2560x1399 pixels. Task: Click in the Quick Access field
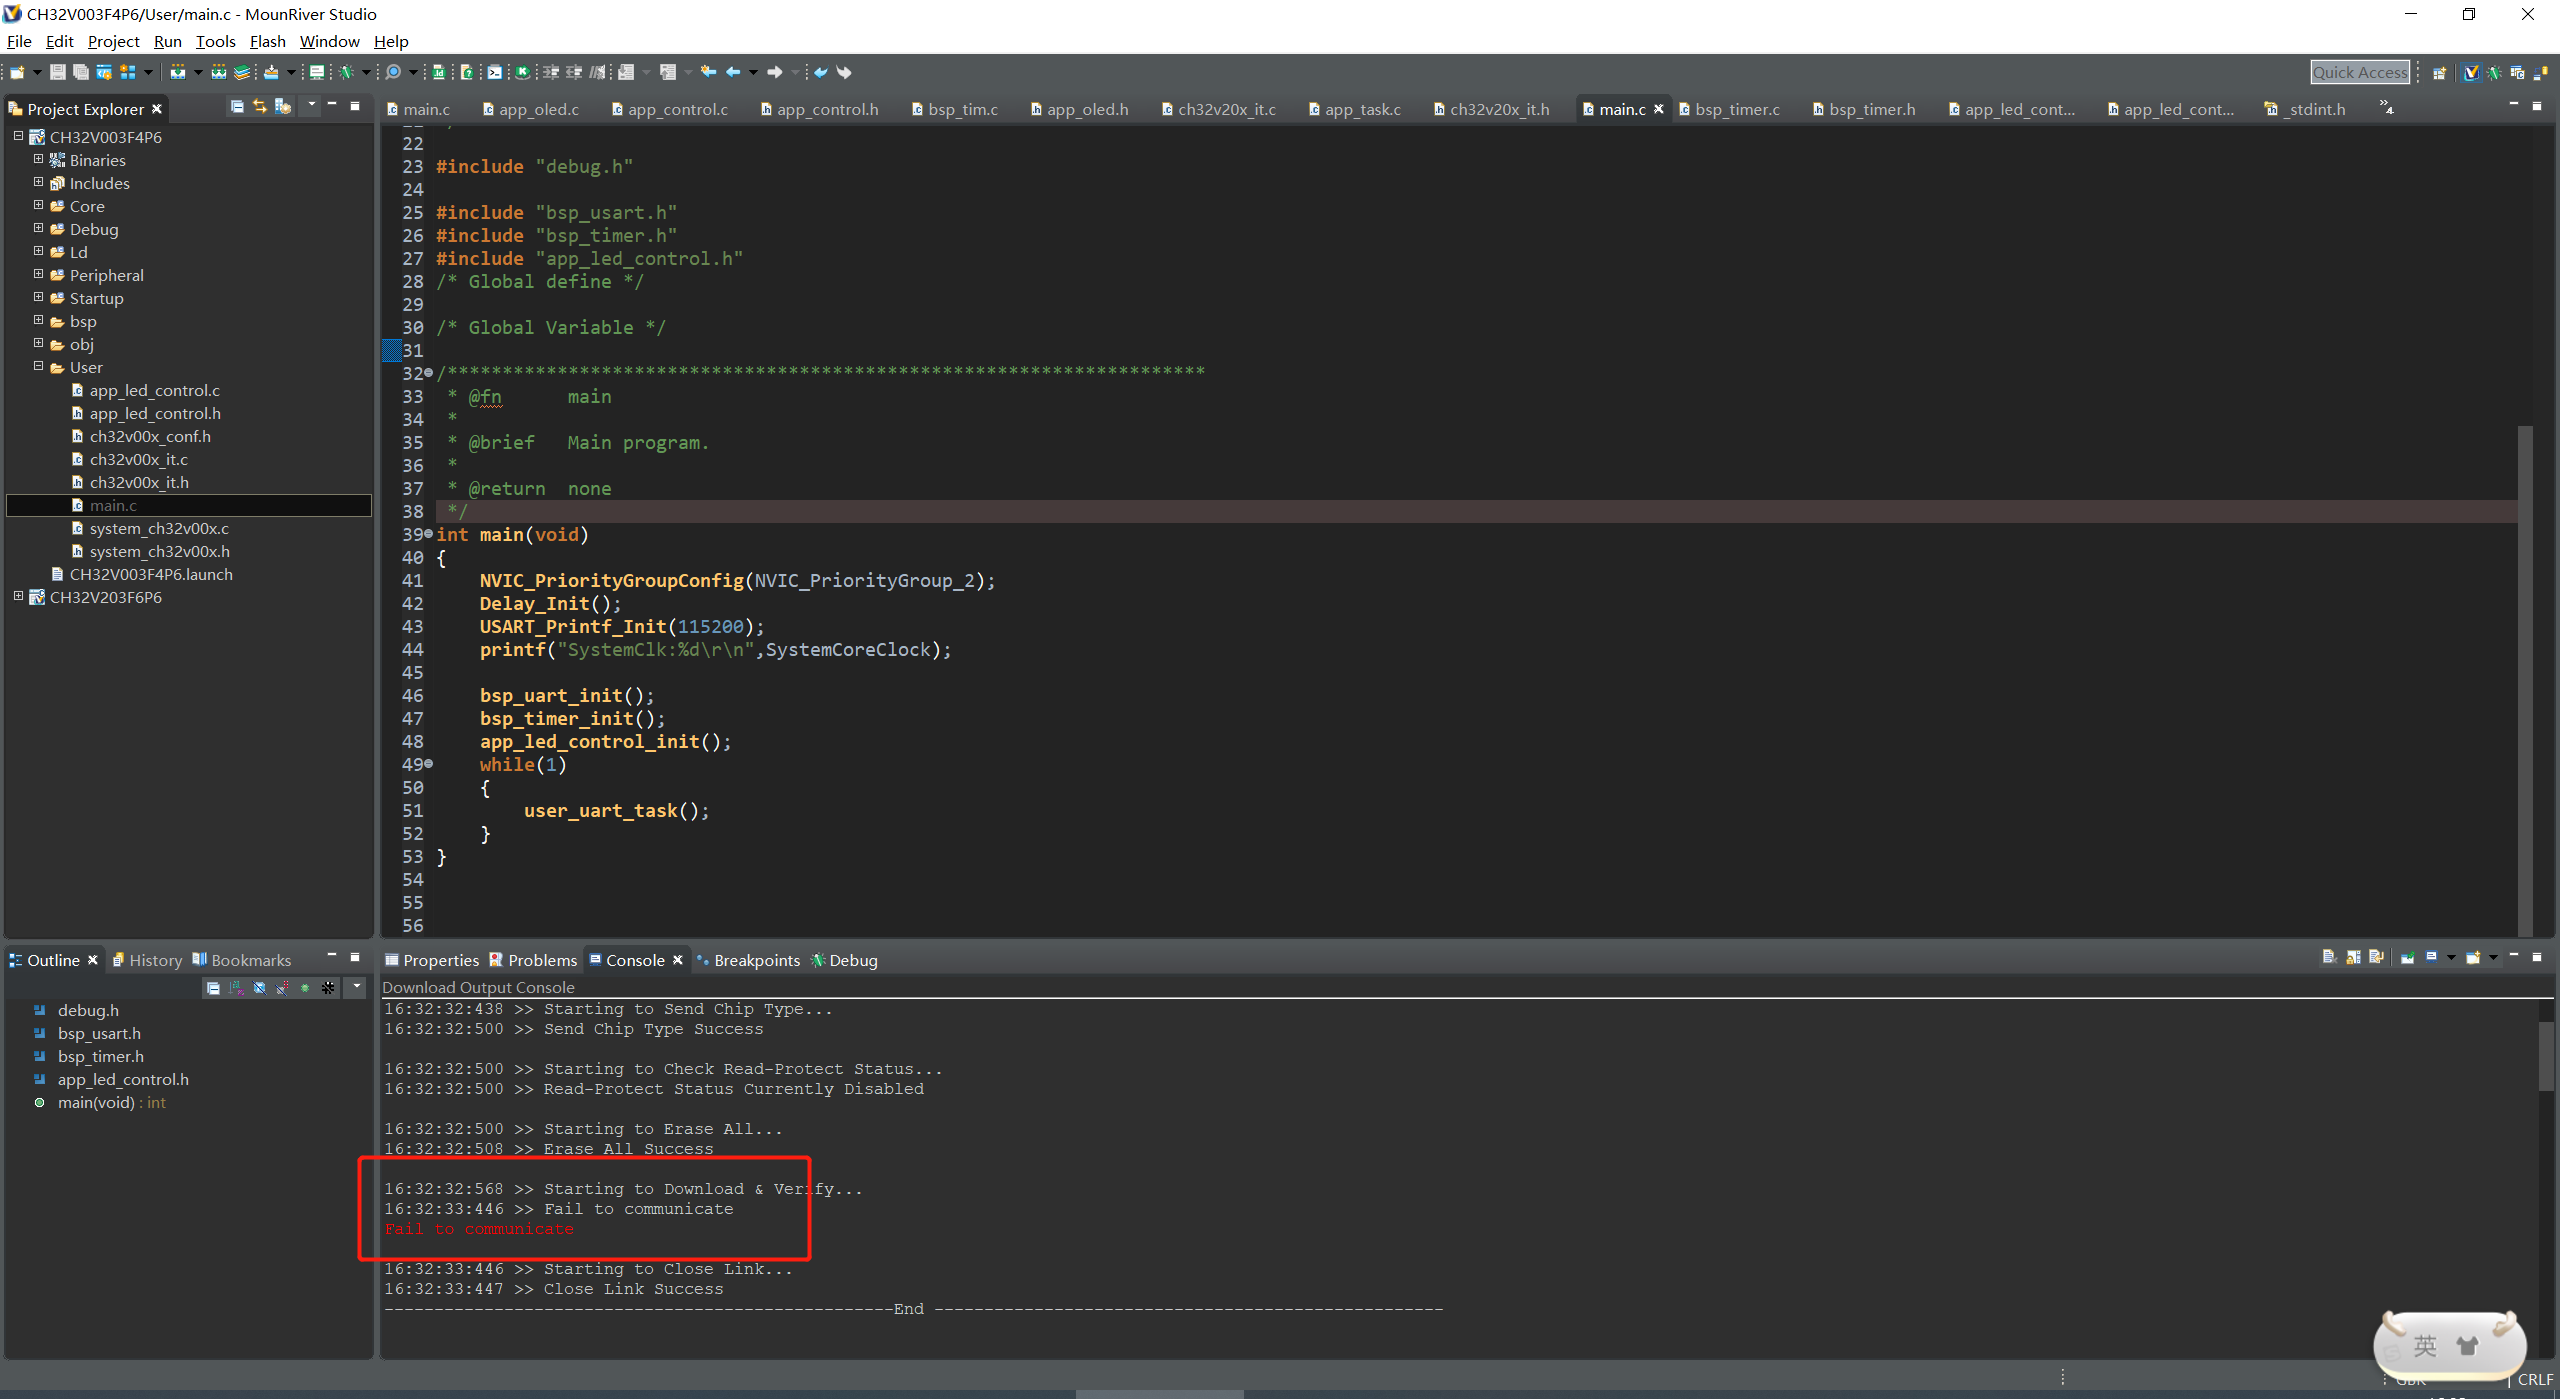[2360, 72]
